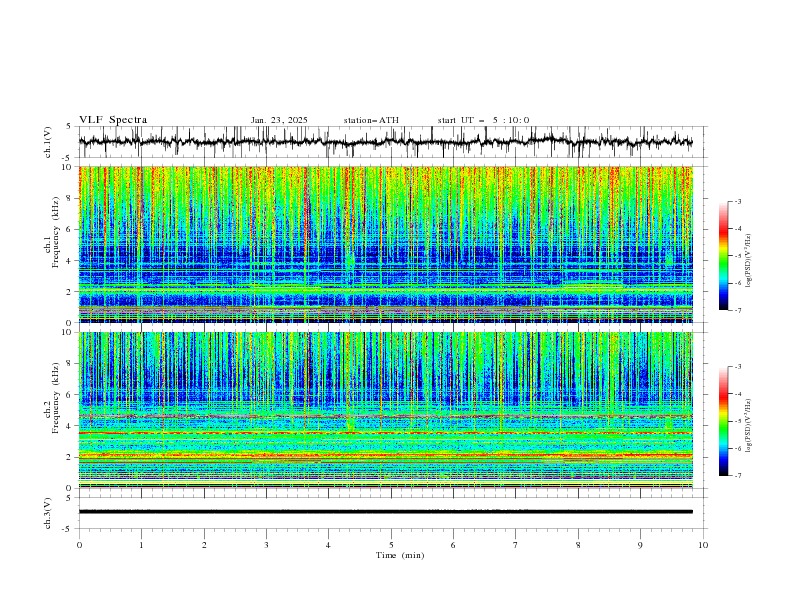Click the ch.1 voltage waveform trace

(x=385, y=142)
